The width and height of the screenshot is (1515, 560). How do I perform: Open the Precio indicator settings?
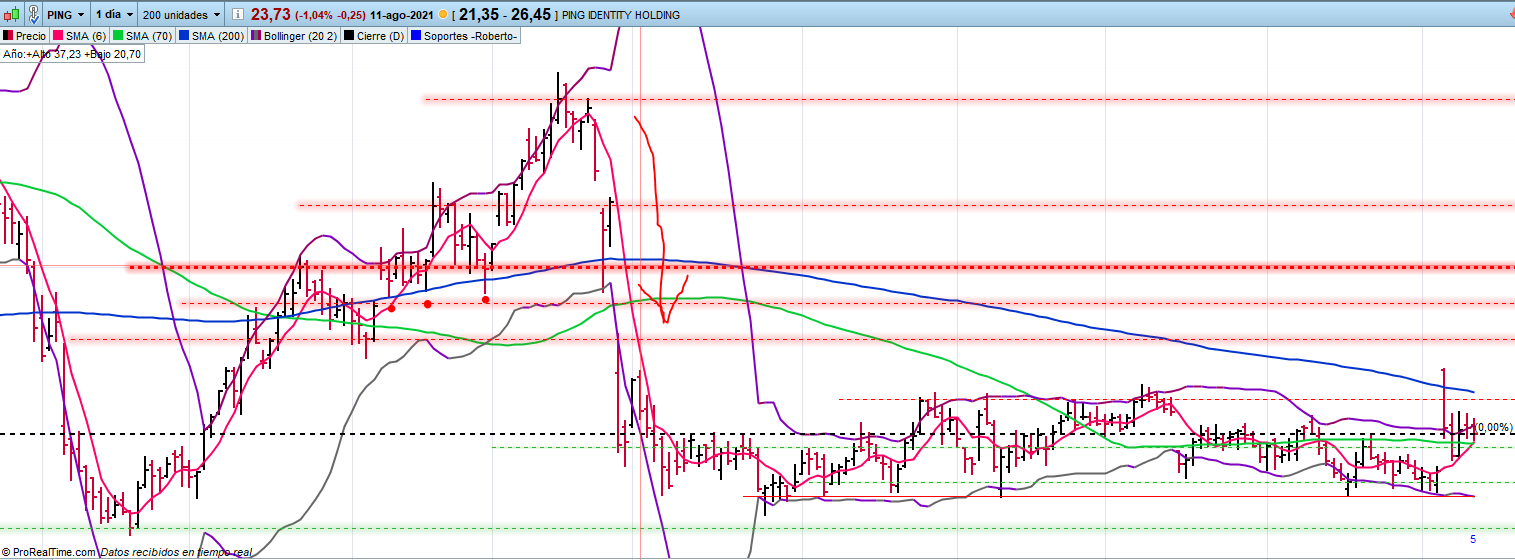point(24,36)
